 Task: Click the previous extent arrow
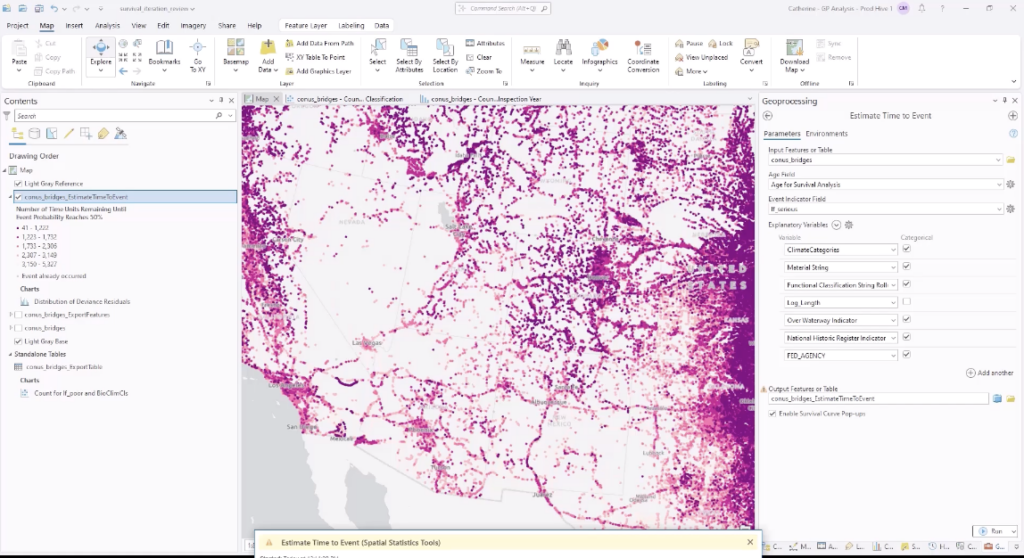123,71
